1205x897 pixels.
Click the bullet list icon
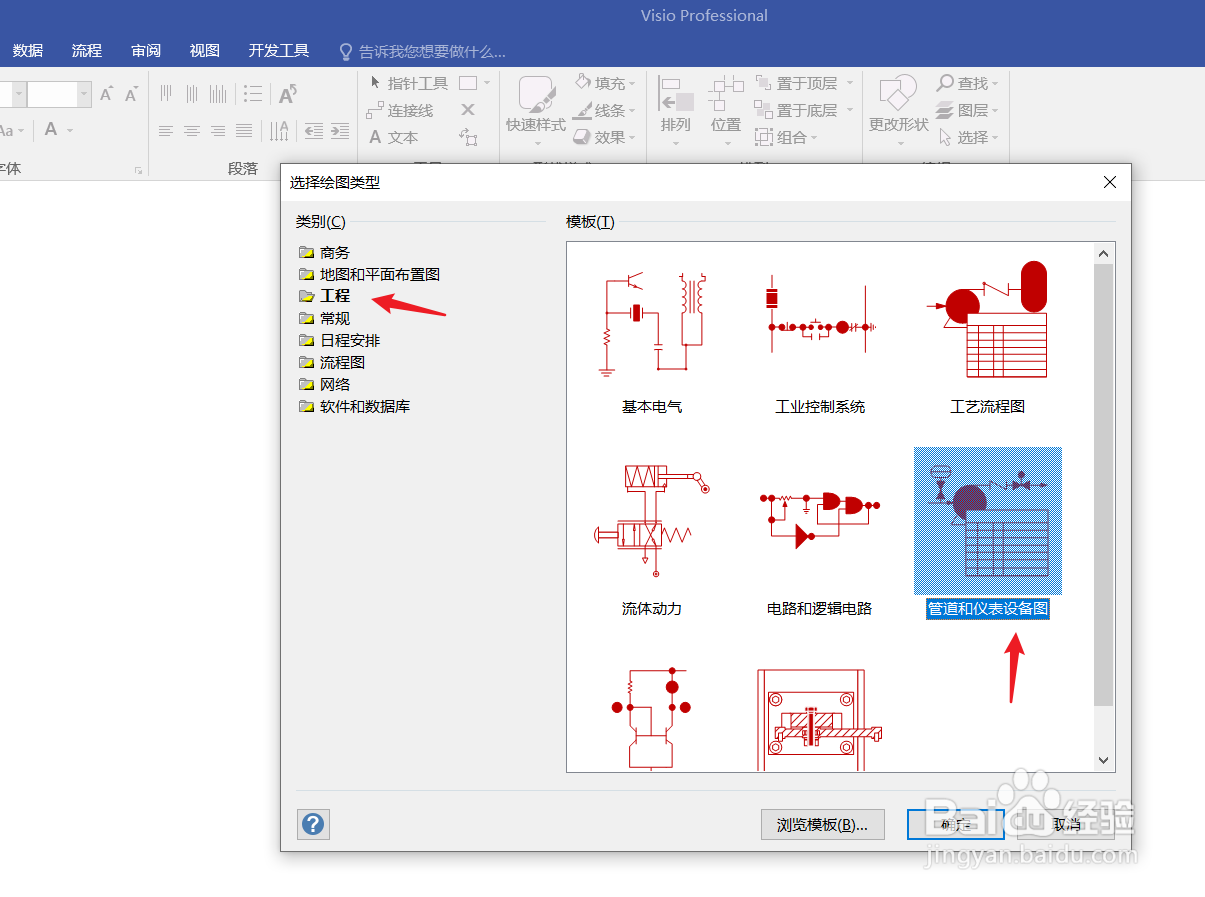tap(253, 94)
